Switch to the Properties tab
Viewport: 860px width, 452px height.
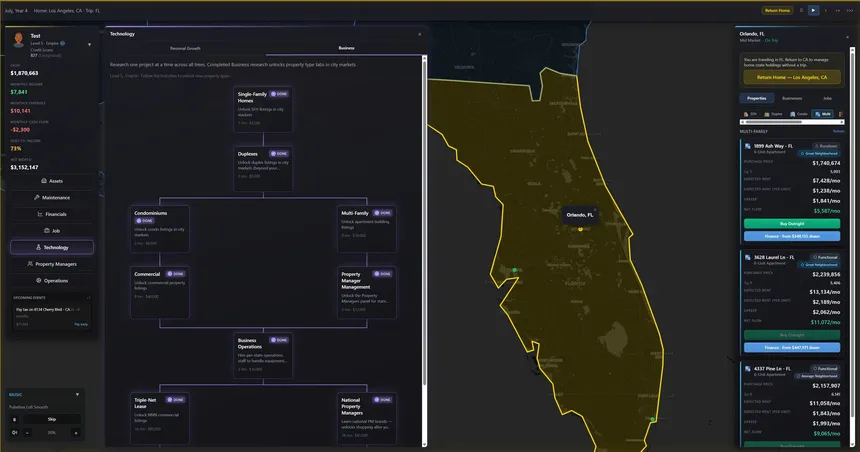pos(756,98)
